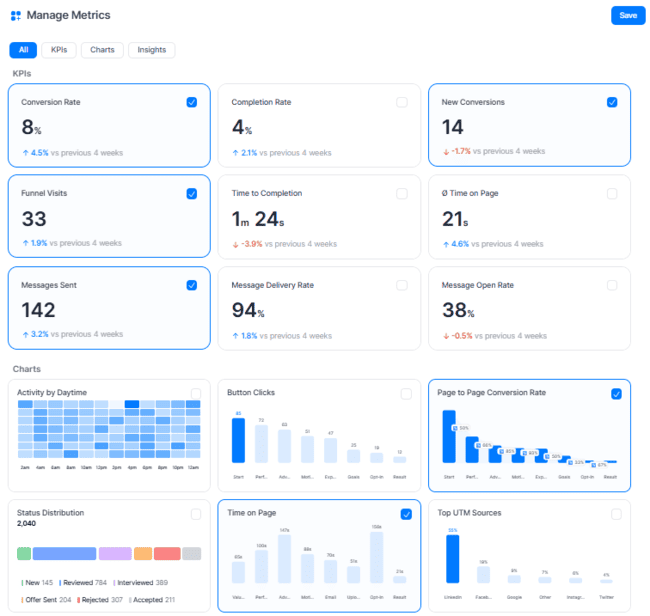Screen dimensions: 650x616
Task: Click the '1m 24s' Time to Completion value
Action: pos(258,219)
